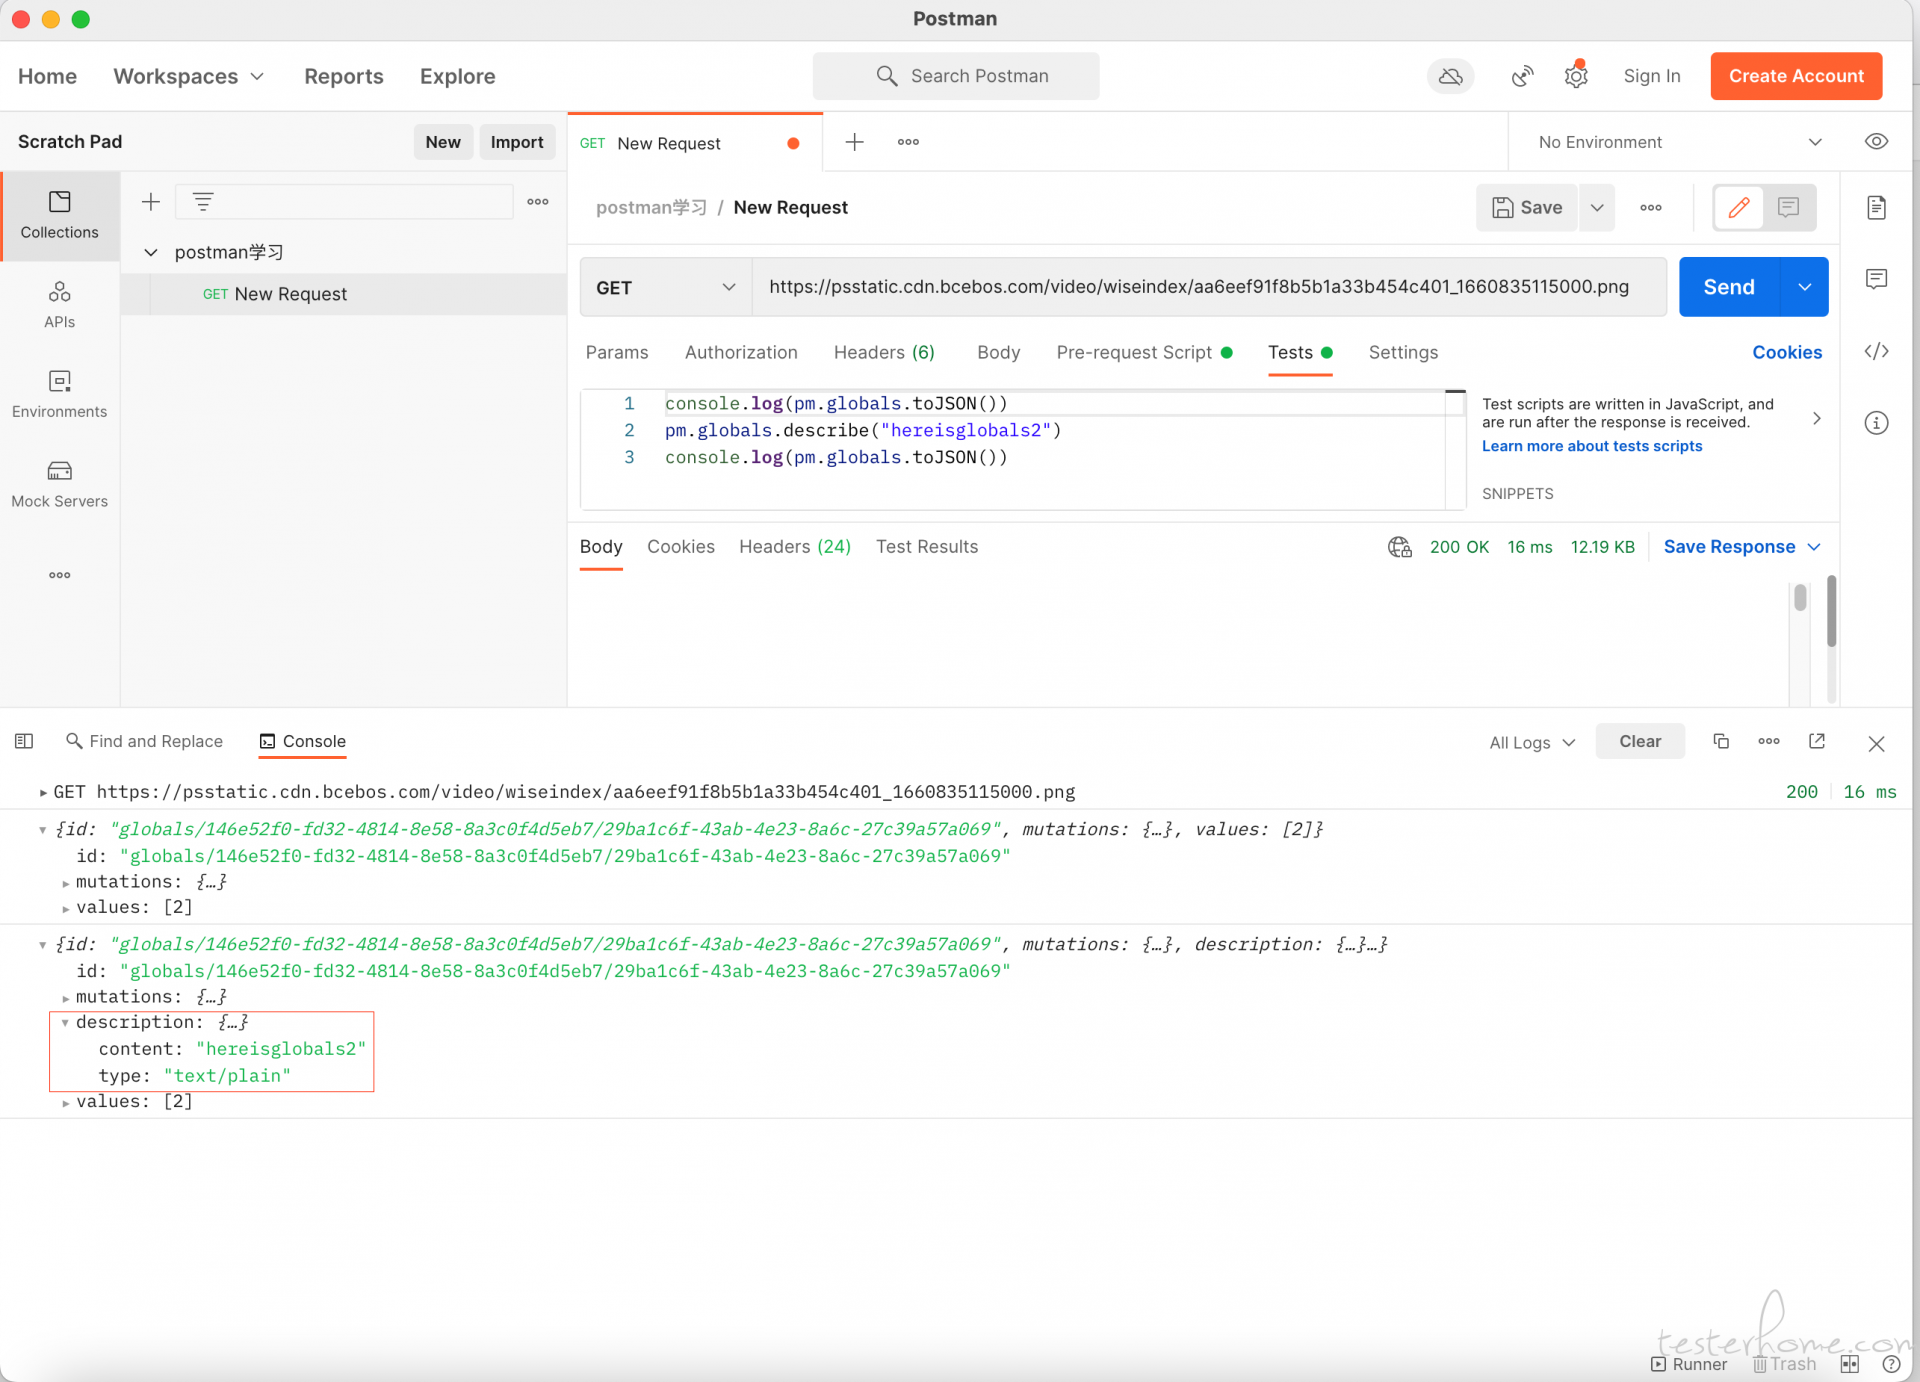1920x1382 pixels.
Task: Select New Request in collection tree
Action: (x=344, y=294)
